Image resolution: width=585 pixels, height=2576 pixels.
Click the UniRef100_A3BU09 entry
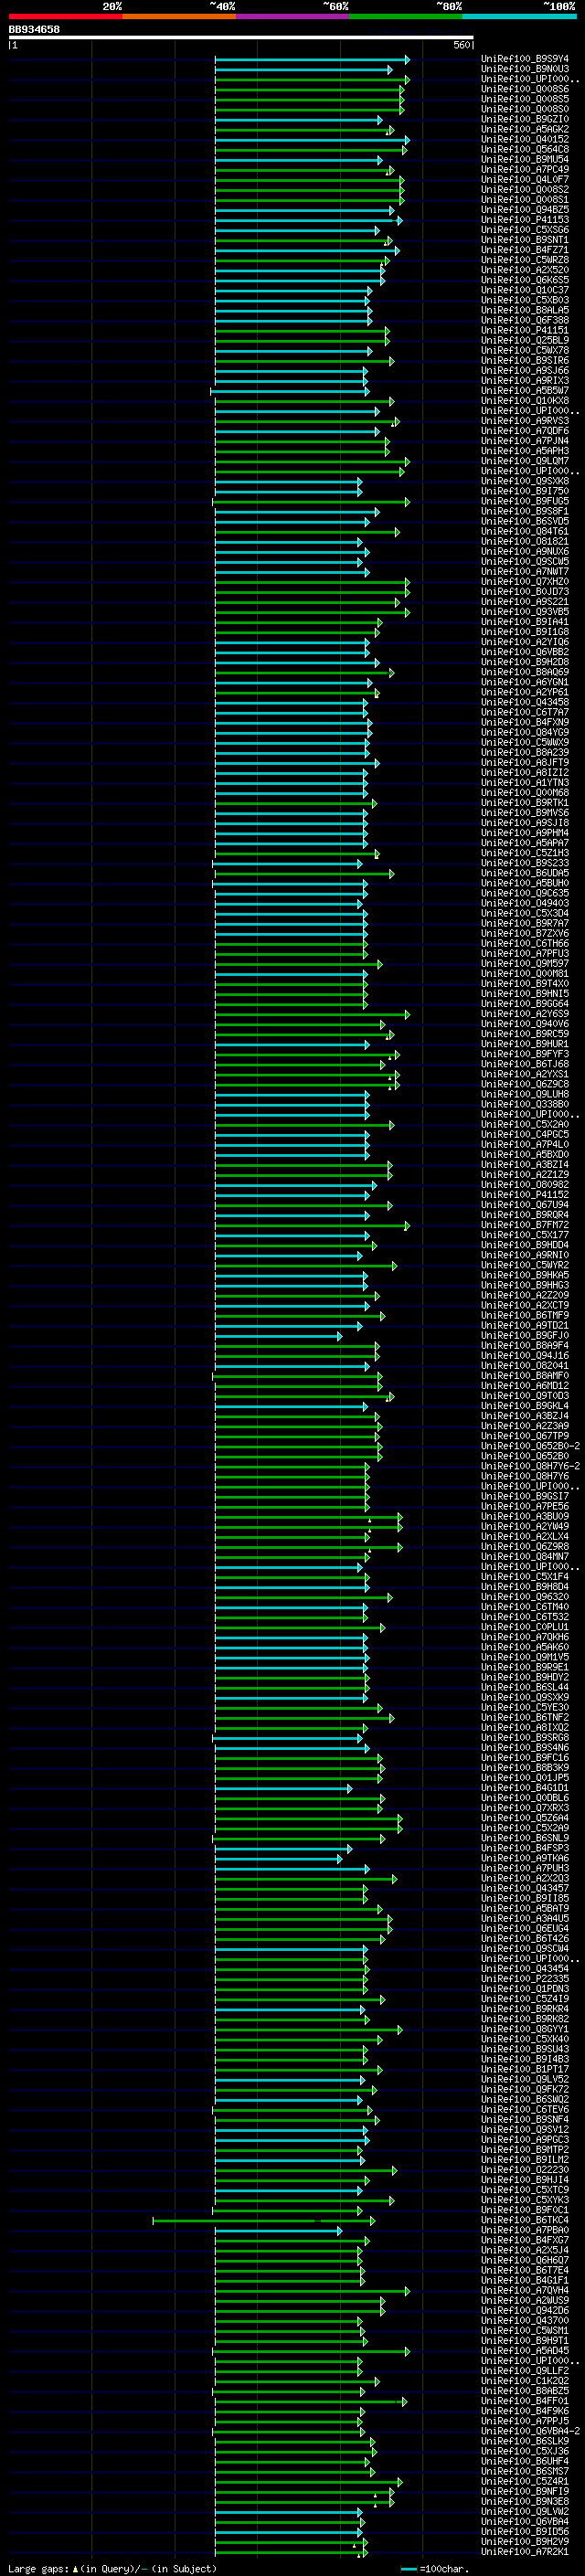pos(525,1516)
